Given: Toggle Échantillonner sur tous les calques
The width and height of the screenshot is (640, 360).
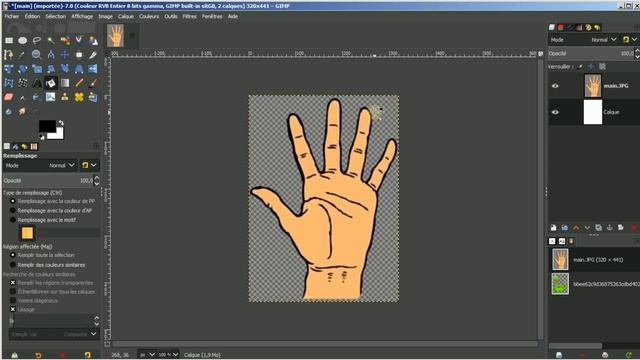Looking at the screenshot, I should pos(13,291).
